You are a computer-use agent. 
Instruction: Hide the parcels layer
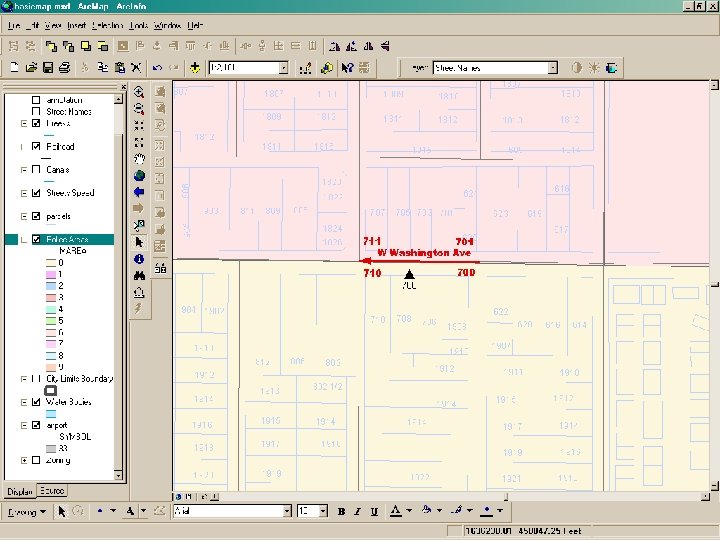pos(36,216)
